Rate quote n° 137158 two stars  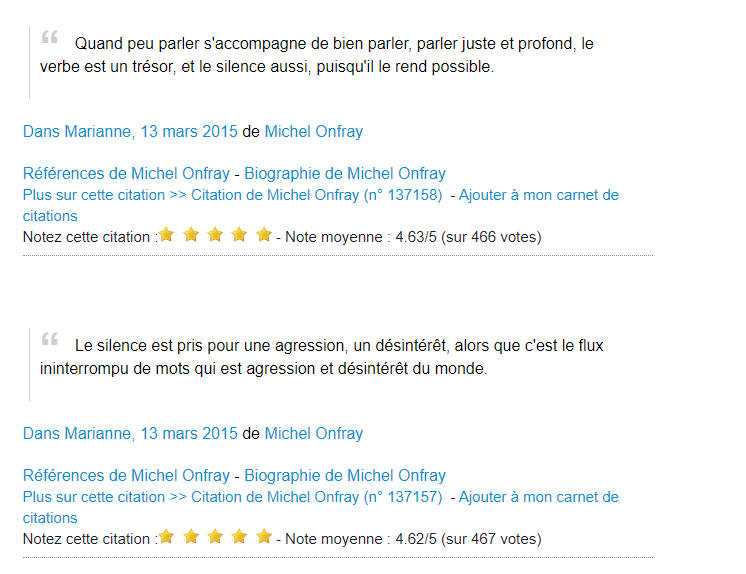[x=191, y=235]
